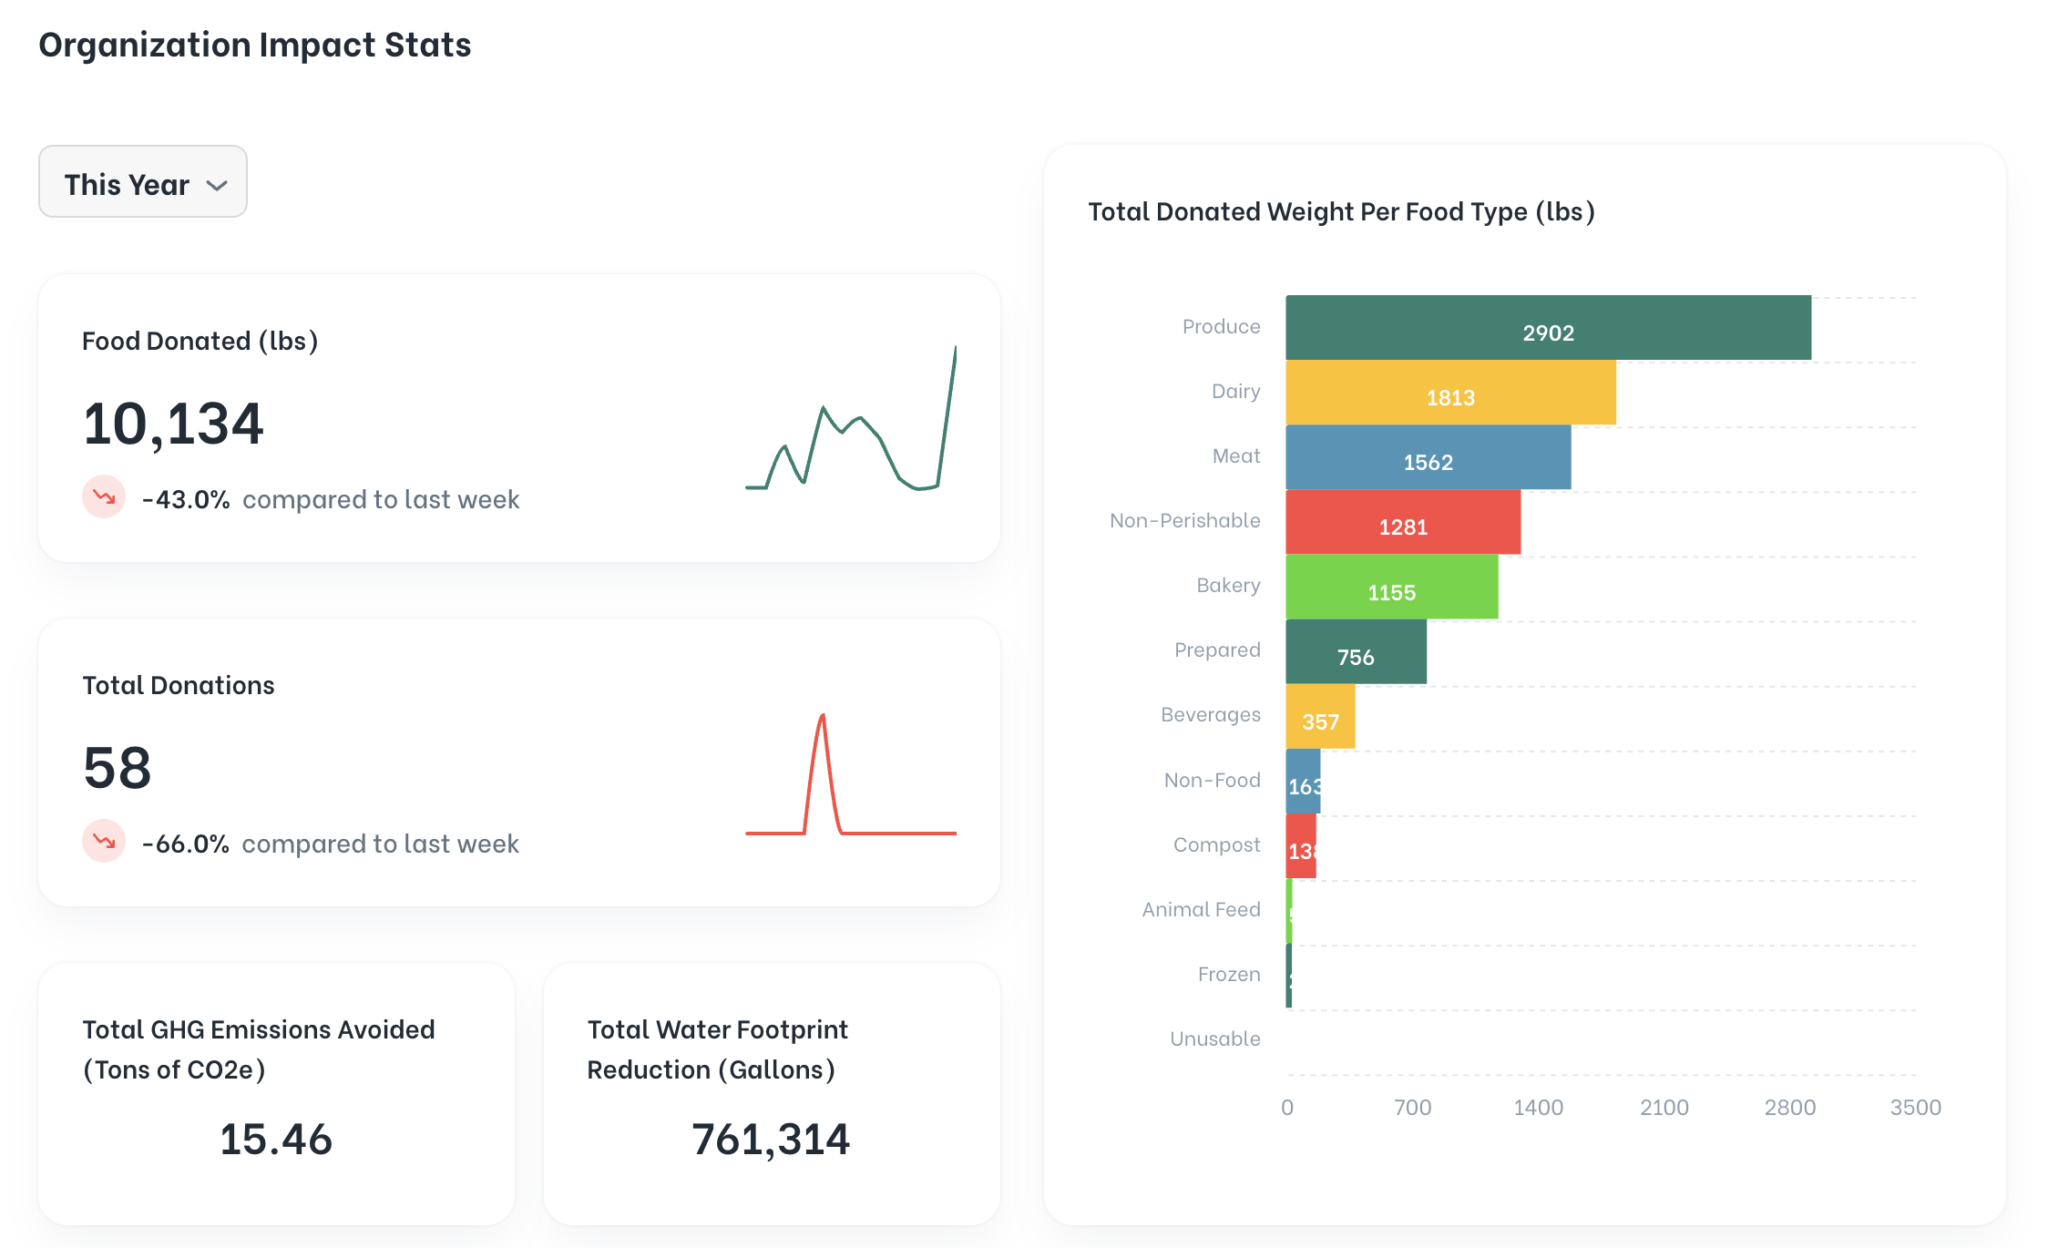2048x1248 pixels.
Task: Click the Produce bar showing 2902
Action: pyautogui.click(x=1547, y=328)
